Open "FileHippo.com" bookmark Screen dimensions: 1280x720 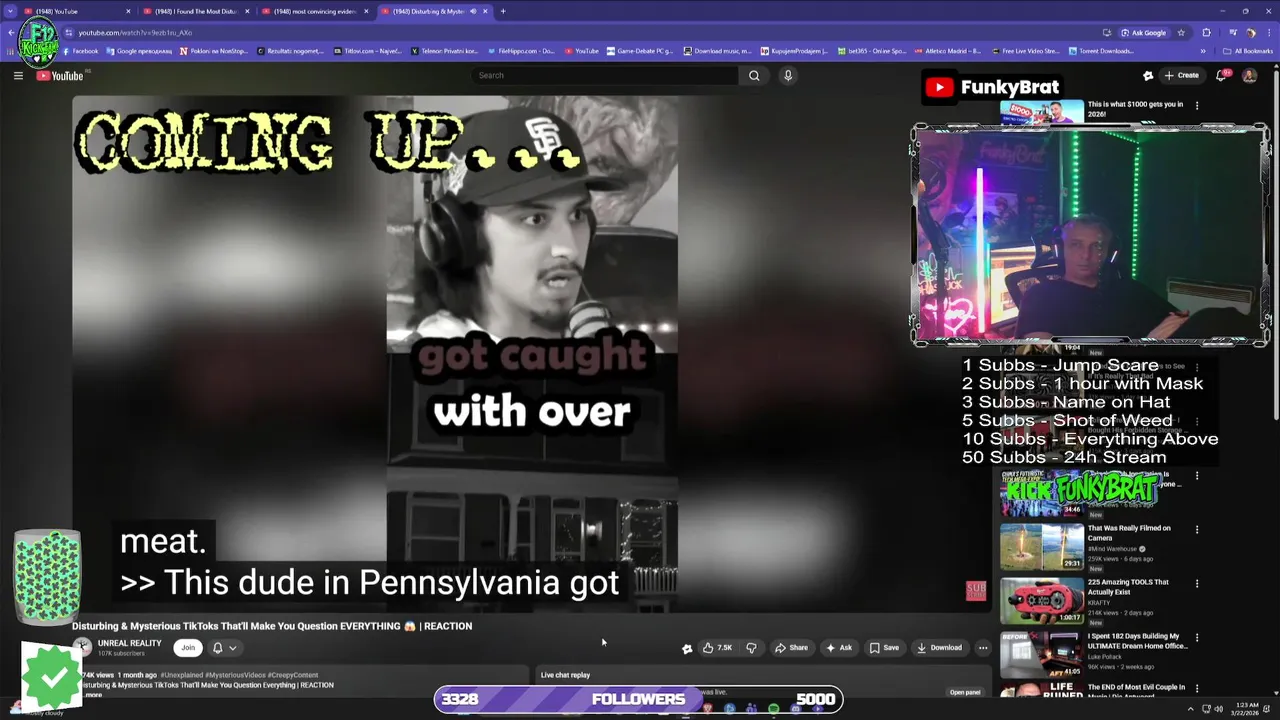tap(520, 51)
